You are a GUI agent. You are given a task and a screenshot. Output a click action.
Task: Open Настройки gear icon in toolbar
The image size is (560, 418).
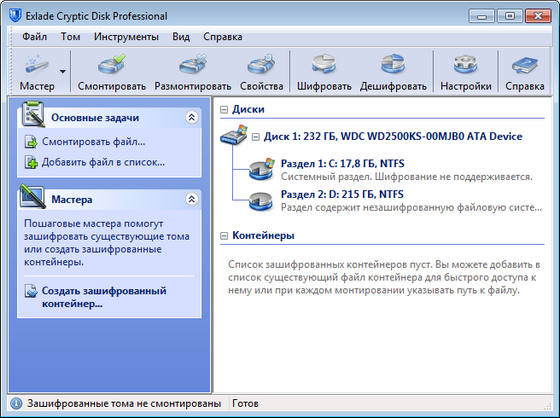466,64
